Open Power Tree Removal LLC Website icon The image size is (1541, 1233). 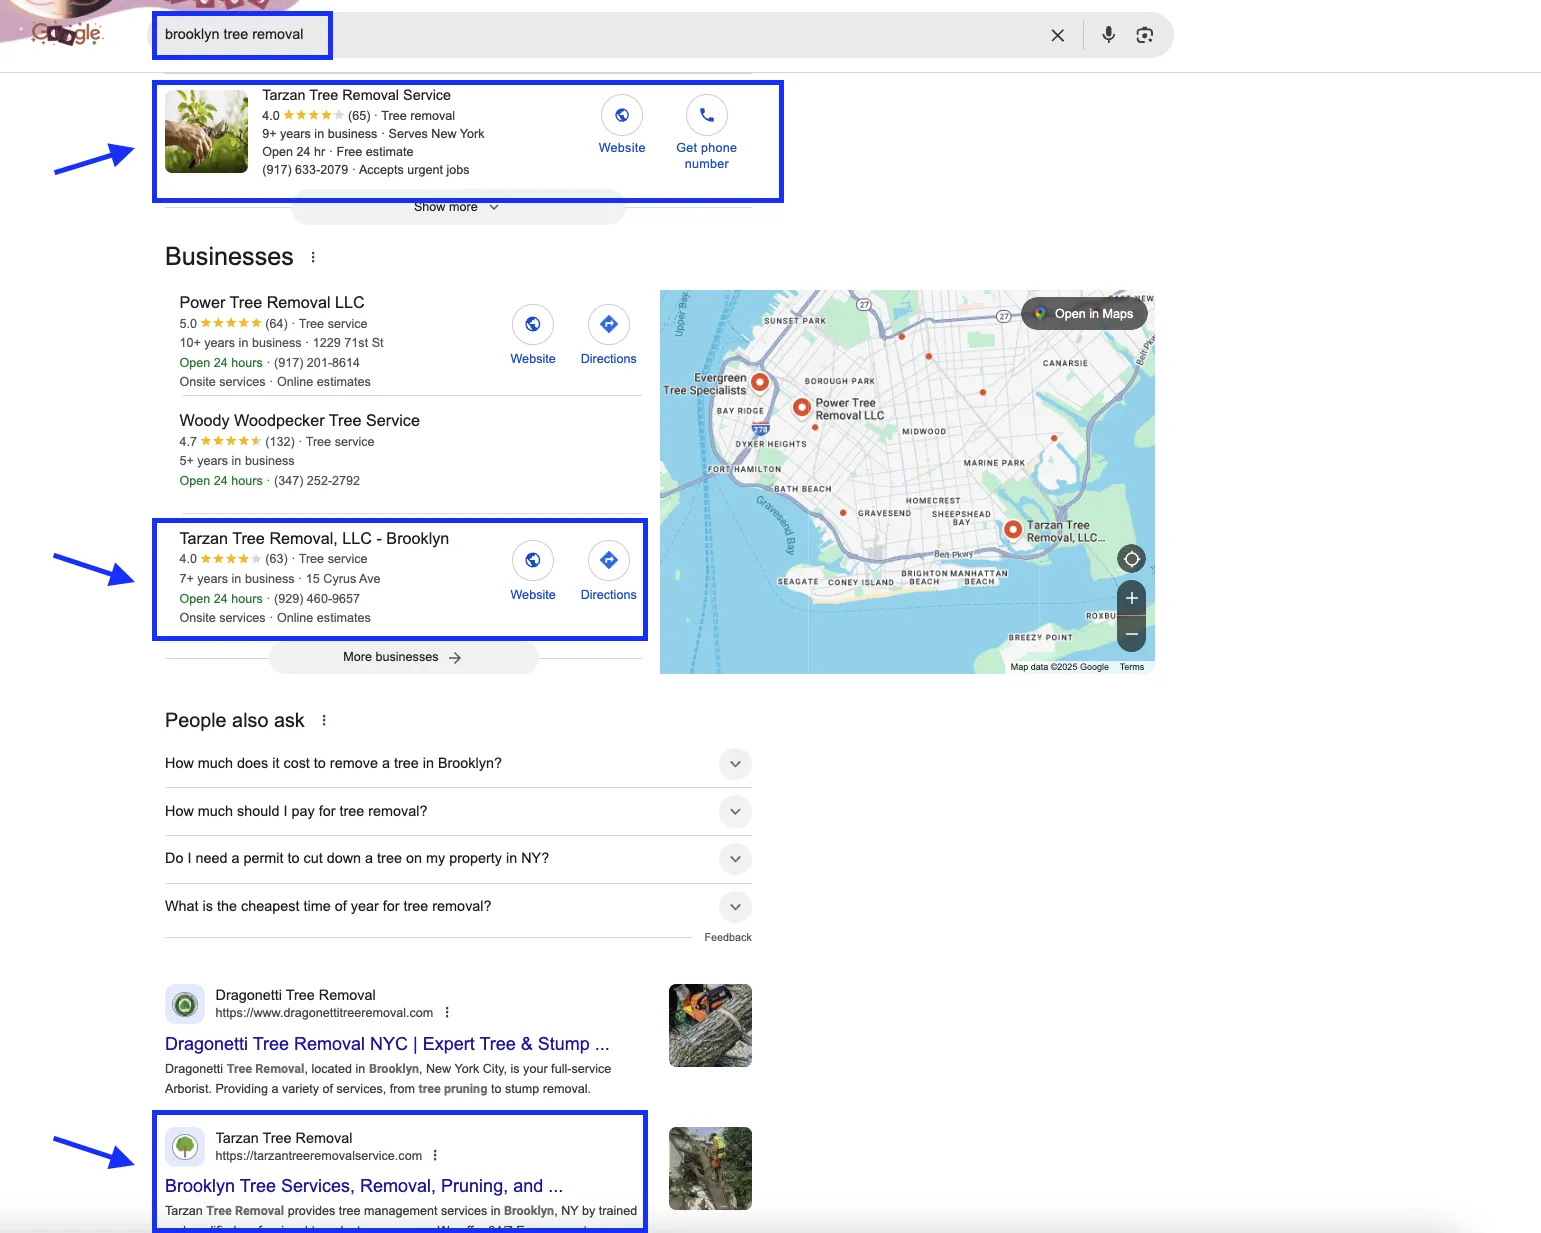533,324
